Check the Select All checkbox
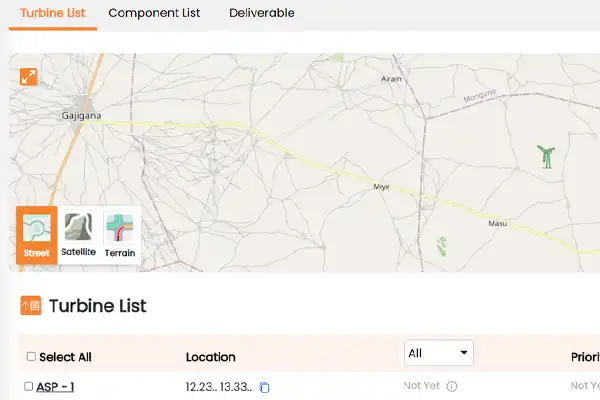600x400 pixels. (x=31, y=357)
